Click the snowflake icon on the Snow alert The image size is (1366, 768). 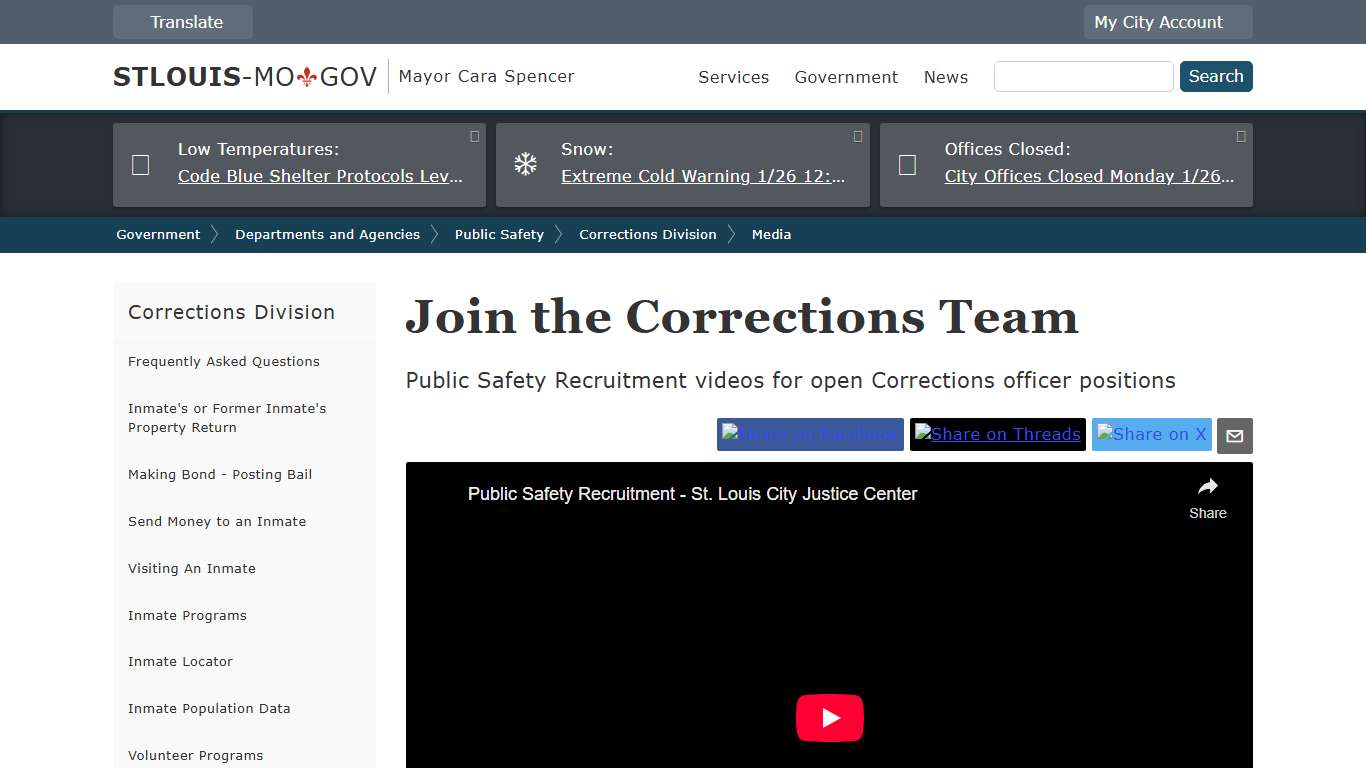[x=525, y=162]
